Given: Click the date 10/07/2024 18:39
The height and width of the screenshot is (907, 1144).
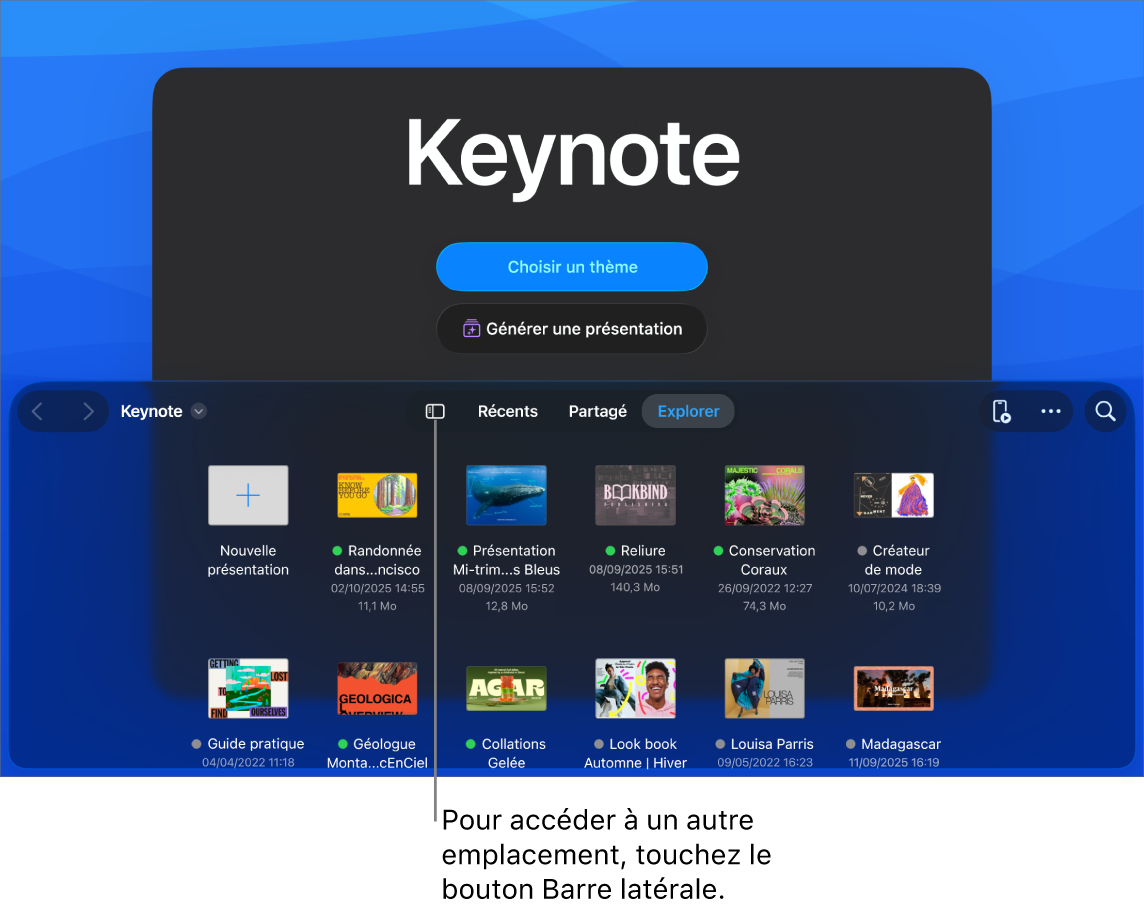Looking at the screenshot, I should coord(894,588).
